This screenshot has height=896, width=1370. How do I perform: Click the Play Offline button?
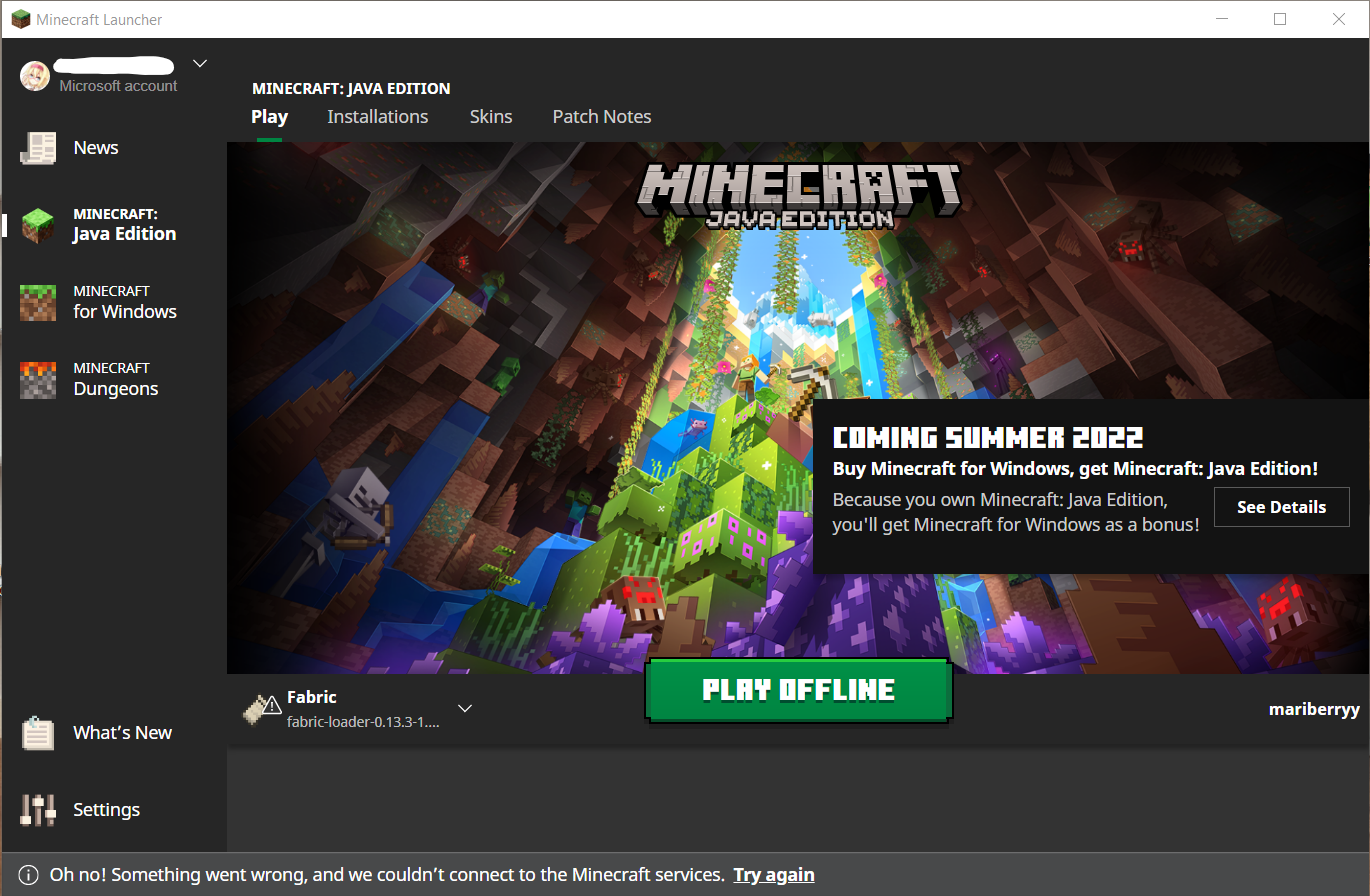[799, 690]
